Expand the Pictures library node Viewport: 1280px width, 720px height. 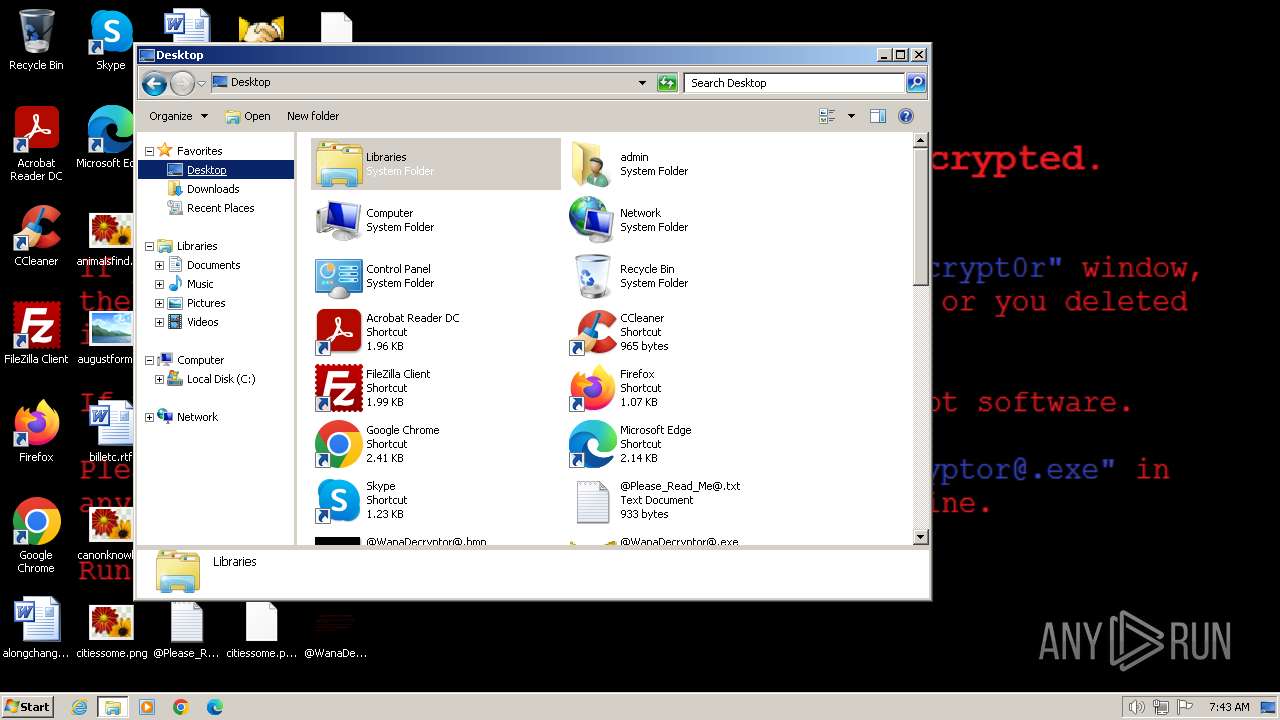coord(159,303)
